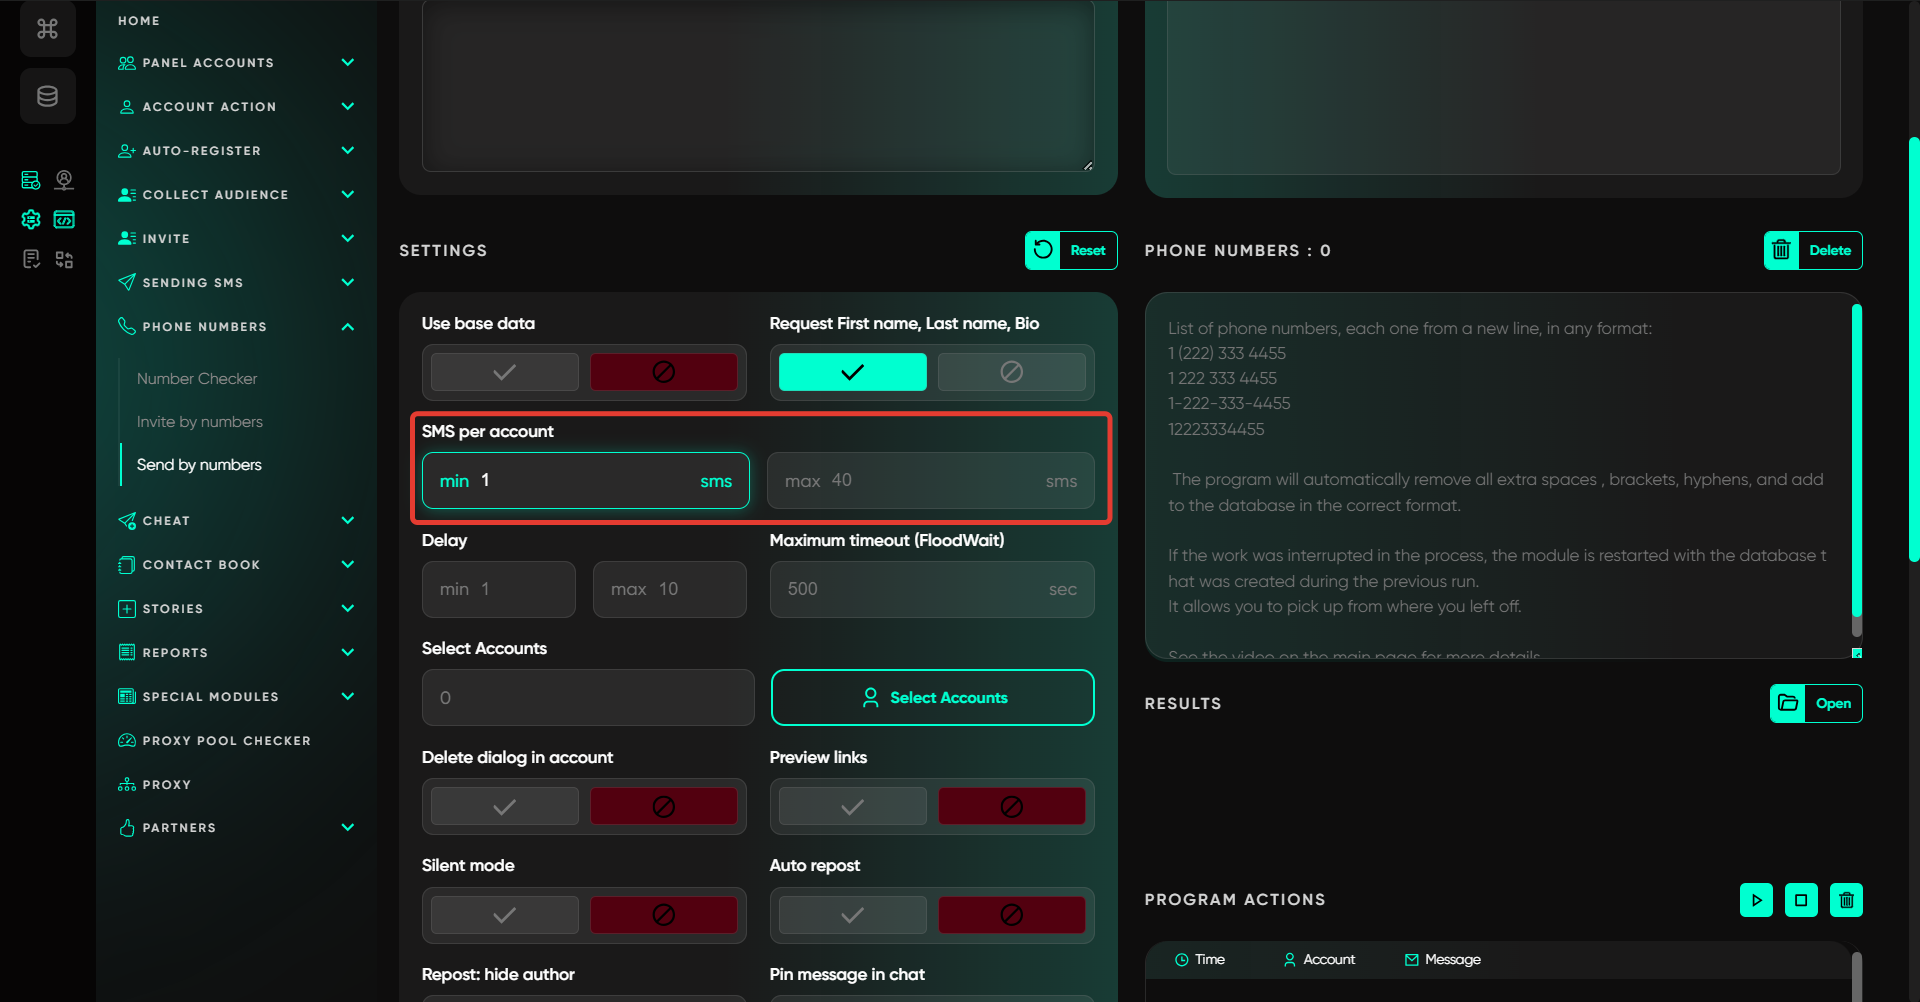1920x1002 pixels.
Task: Click the server checkmark icon in the left rail
Action: click(31, 180)
